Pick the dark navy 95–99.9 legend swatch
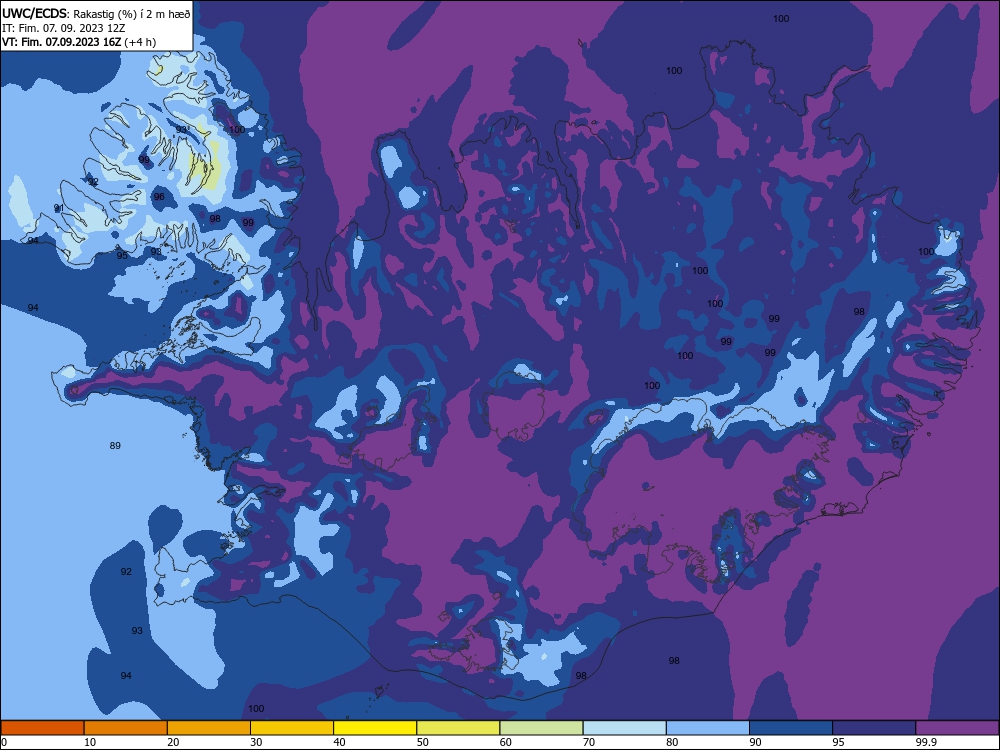Viewport: 1000px width, 750px height. point(874,728)
